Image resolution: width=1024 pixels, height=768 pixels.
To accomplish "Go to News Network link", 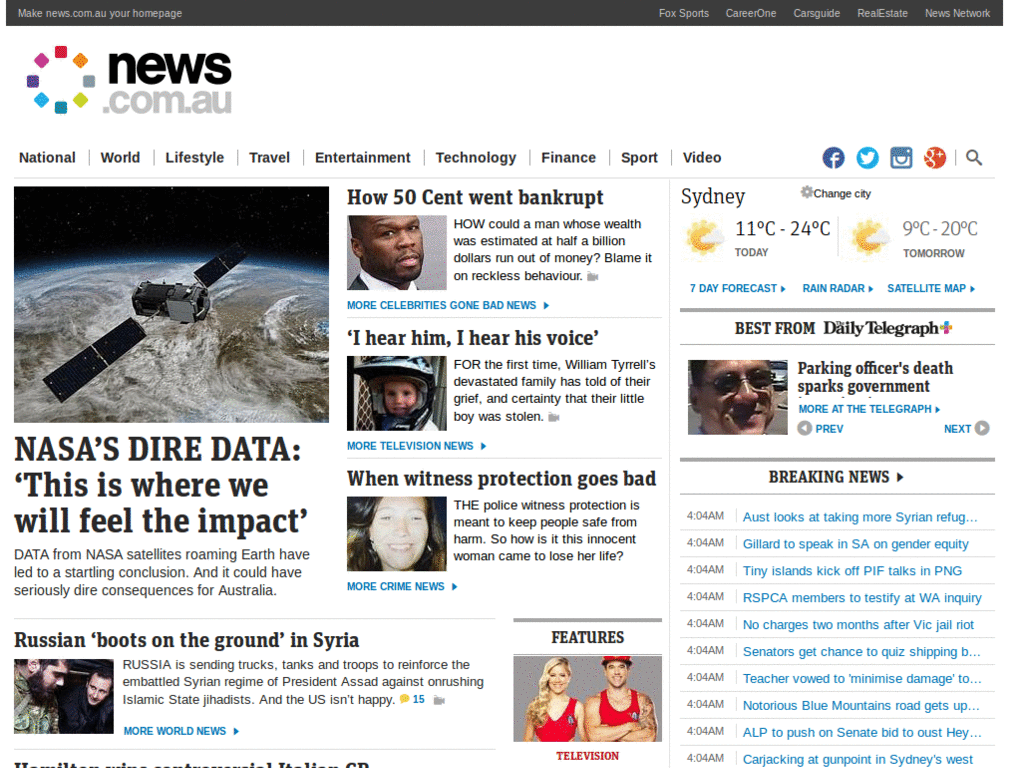I will [957, 13].
